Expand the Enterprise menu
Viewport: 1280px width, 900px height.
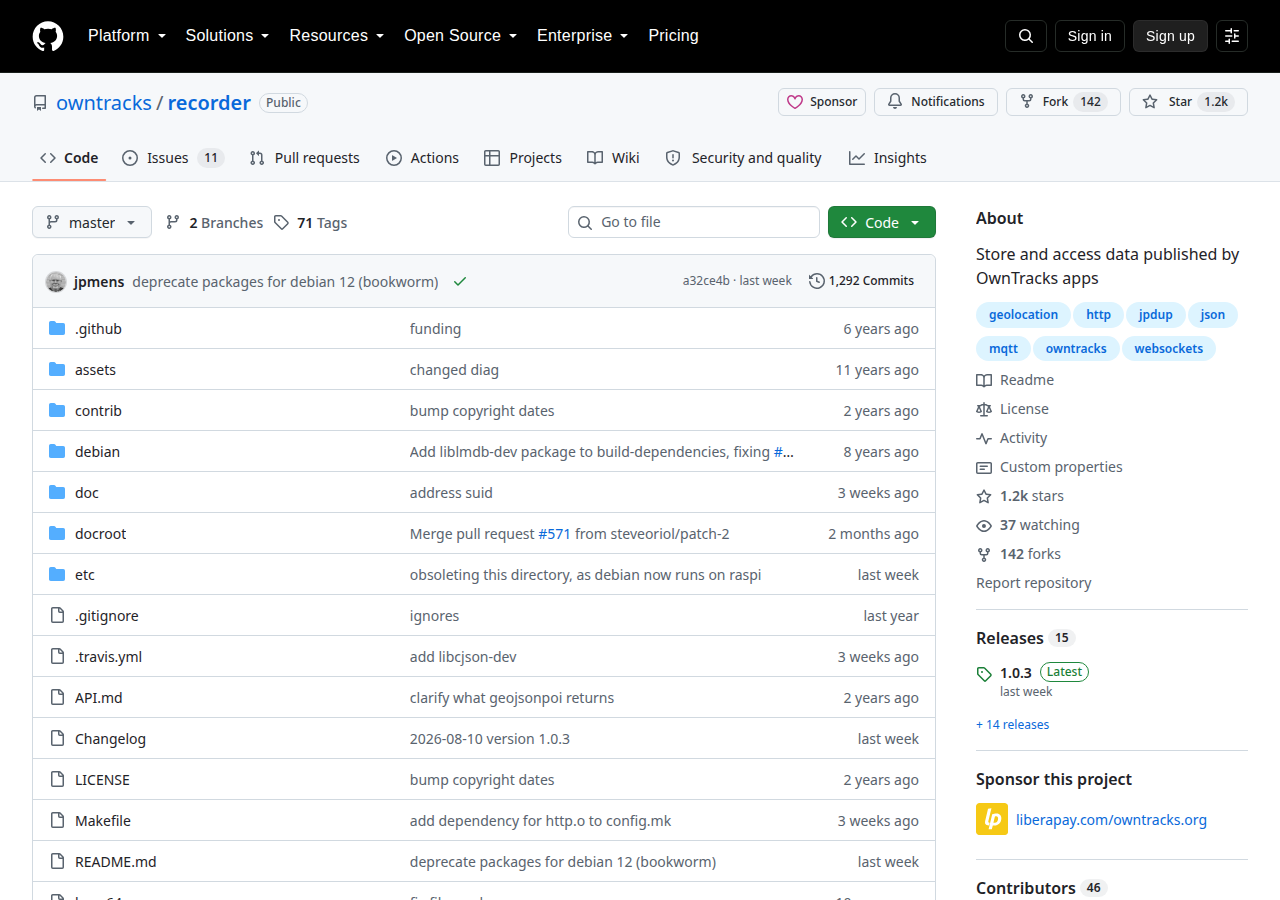[582, 36]
